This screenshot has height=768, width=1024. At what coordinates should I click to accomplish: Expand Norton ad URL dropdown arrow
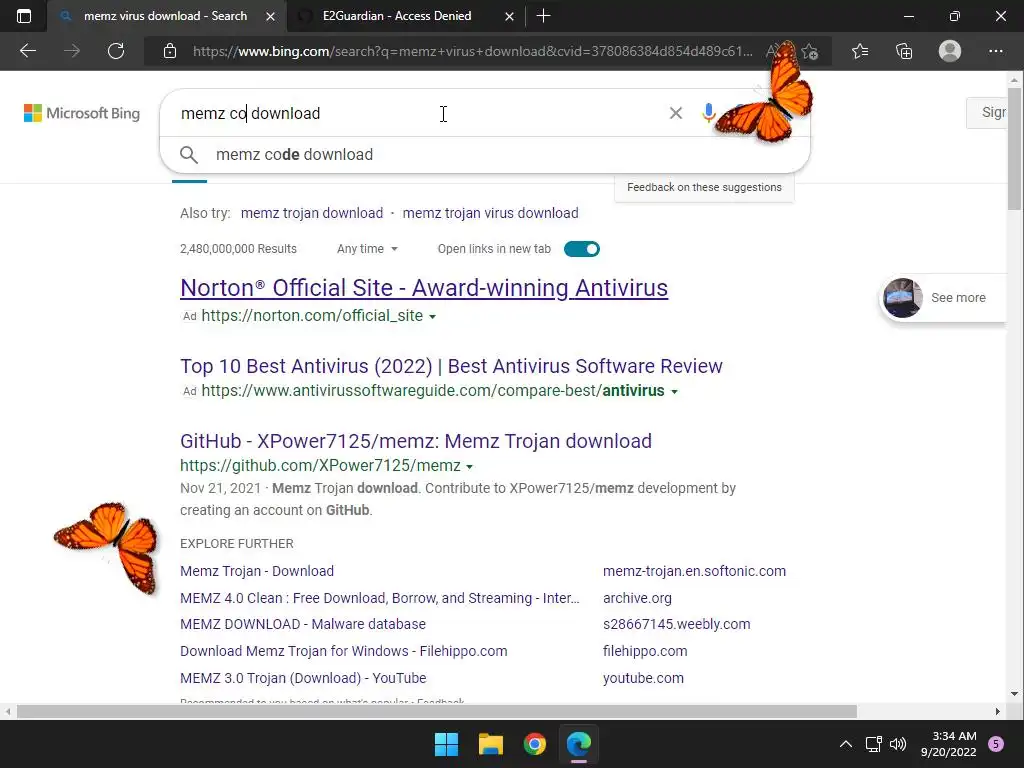432,317
